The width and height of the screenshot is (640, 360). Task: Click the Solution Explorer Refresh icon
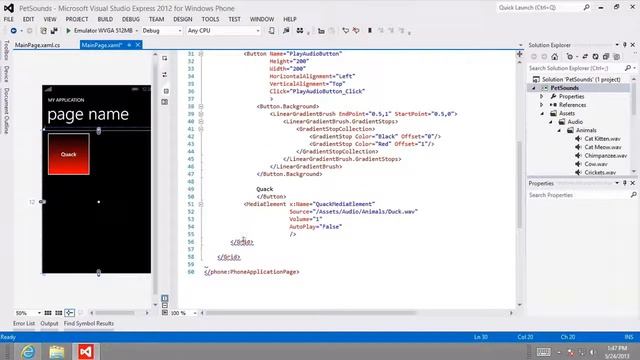pos(596,57)
